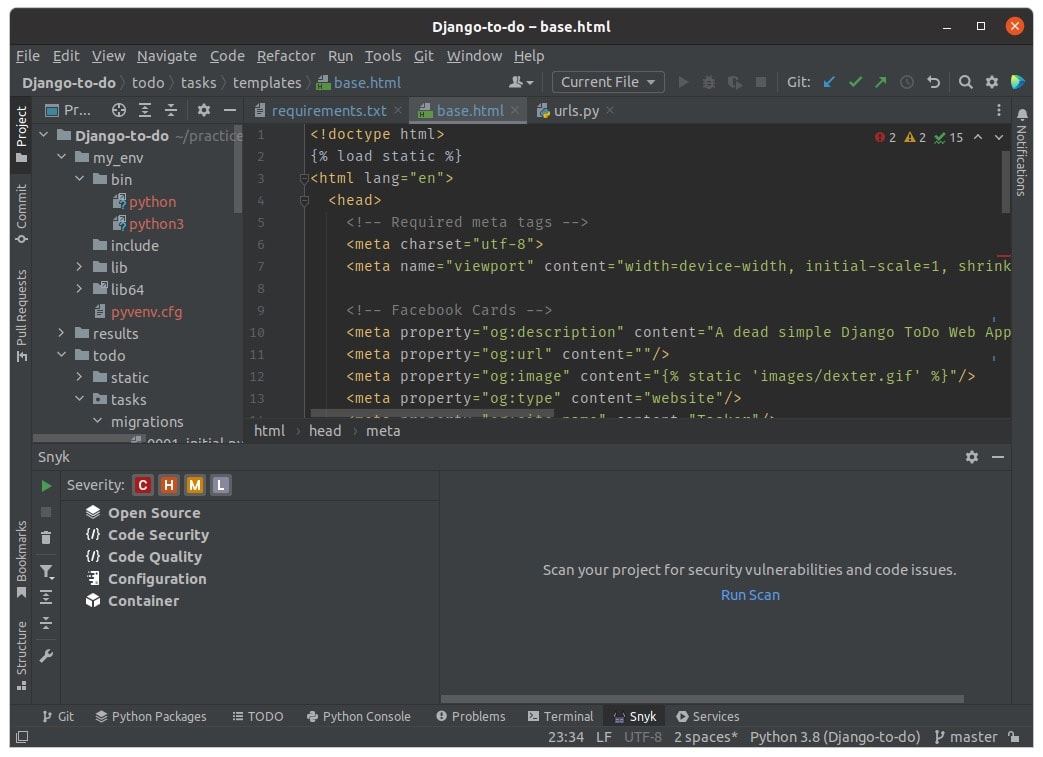Switch to the urls.py editor tab

click(575, 110)
